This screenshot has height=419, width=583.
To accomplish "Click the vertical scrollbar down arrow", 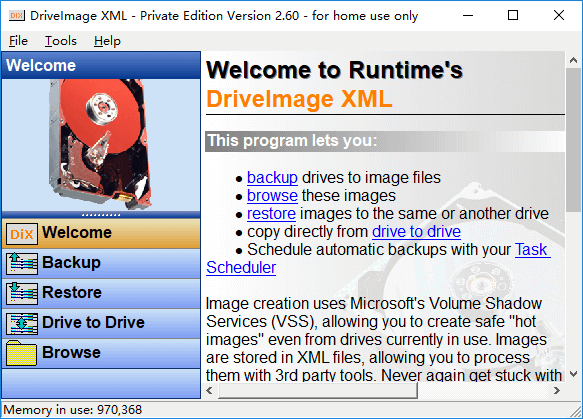I will pyautogui.click(x=573, y=374).
